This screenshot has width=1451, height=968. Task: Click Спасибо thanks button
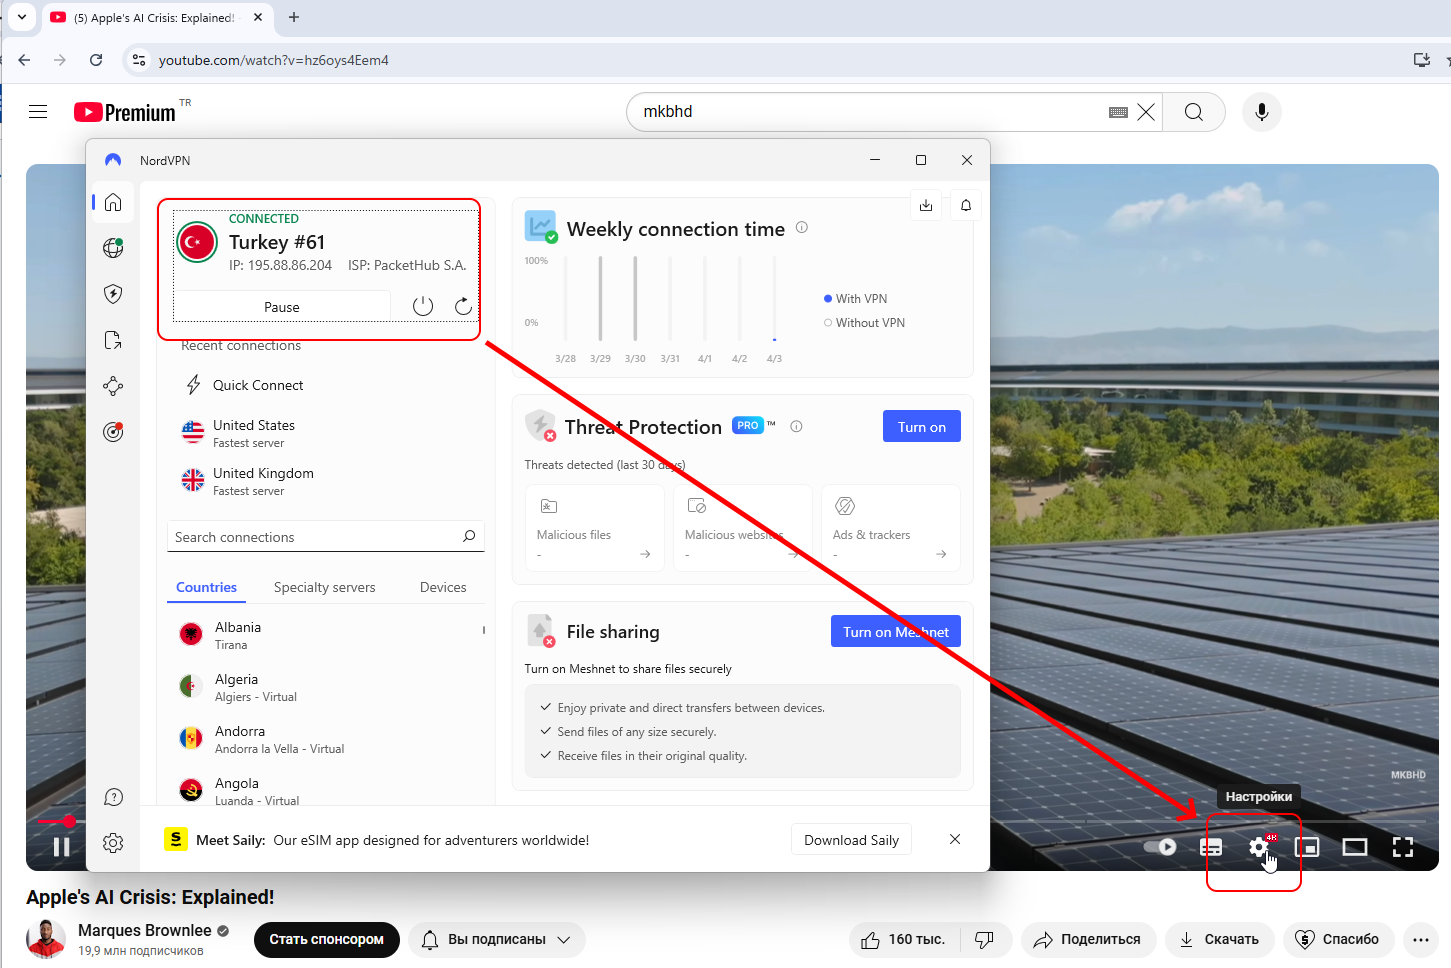point(1338,939)
